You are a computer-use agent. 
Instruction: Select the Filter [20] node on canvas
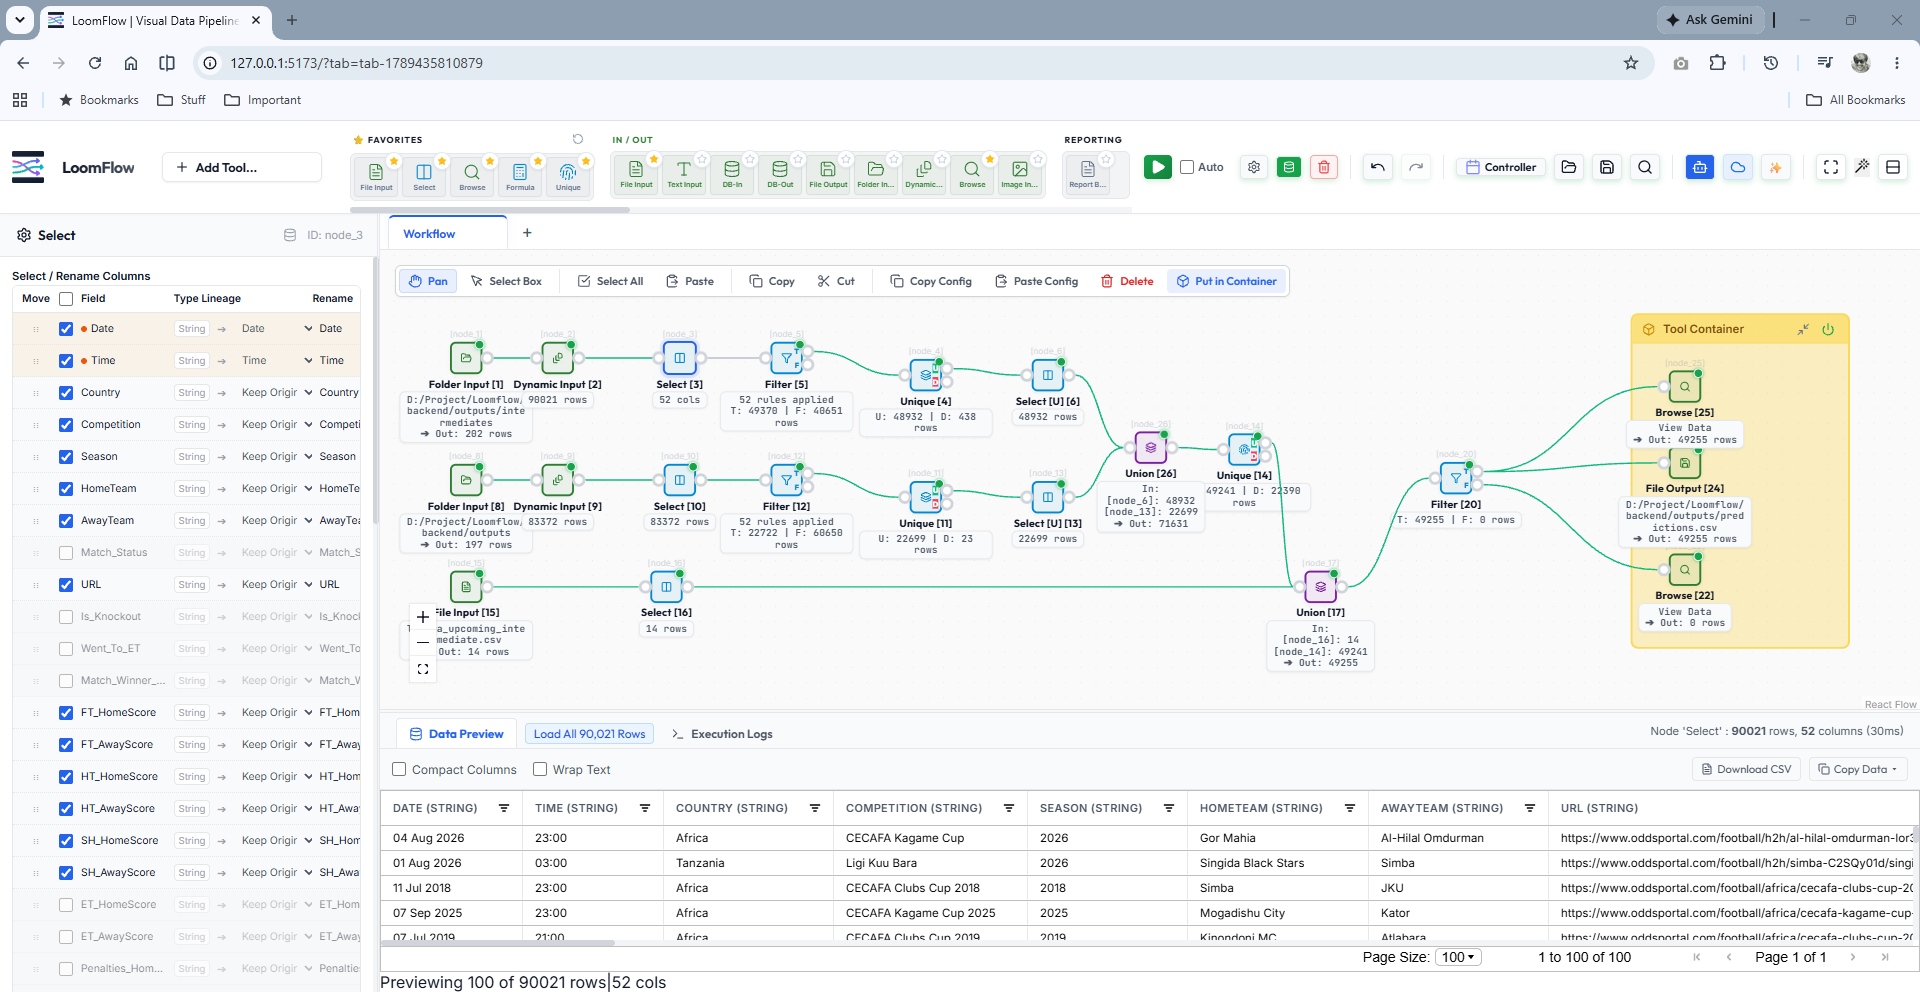click(1456, 478)
